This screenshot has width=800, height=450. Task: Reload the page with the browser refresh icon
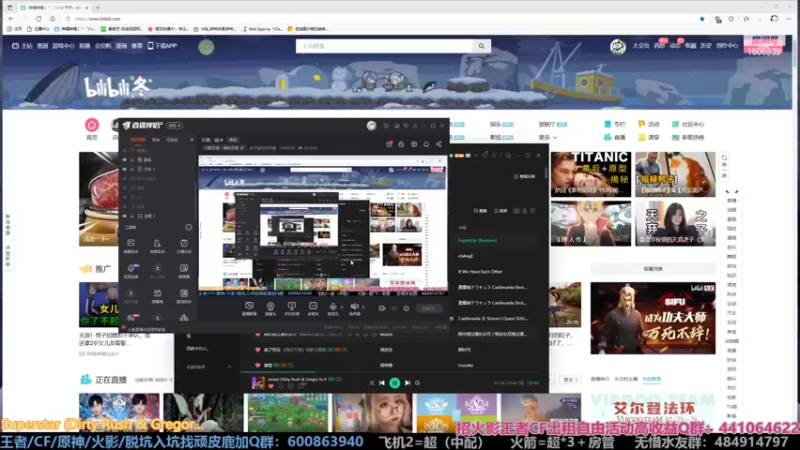coord(38,19)
